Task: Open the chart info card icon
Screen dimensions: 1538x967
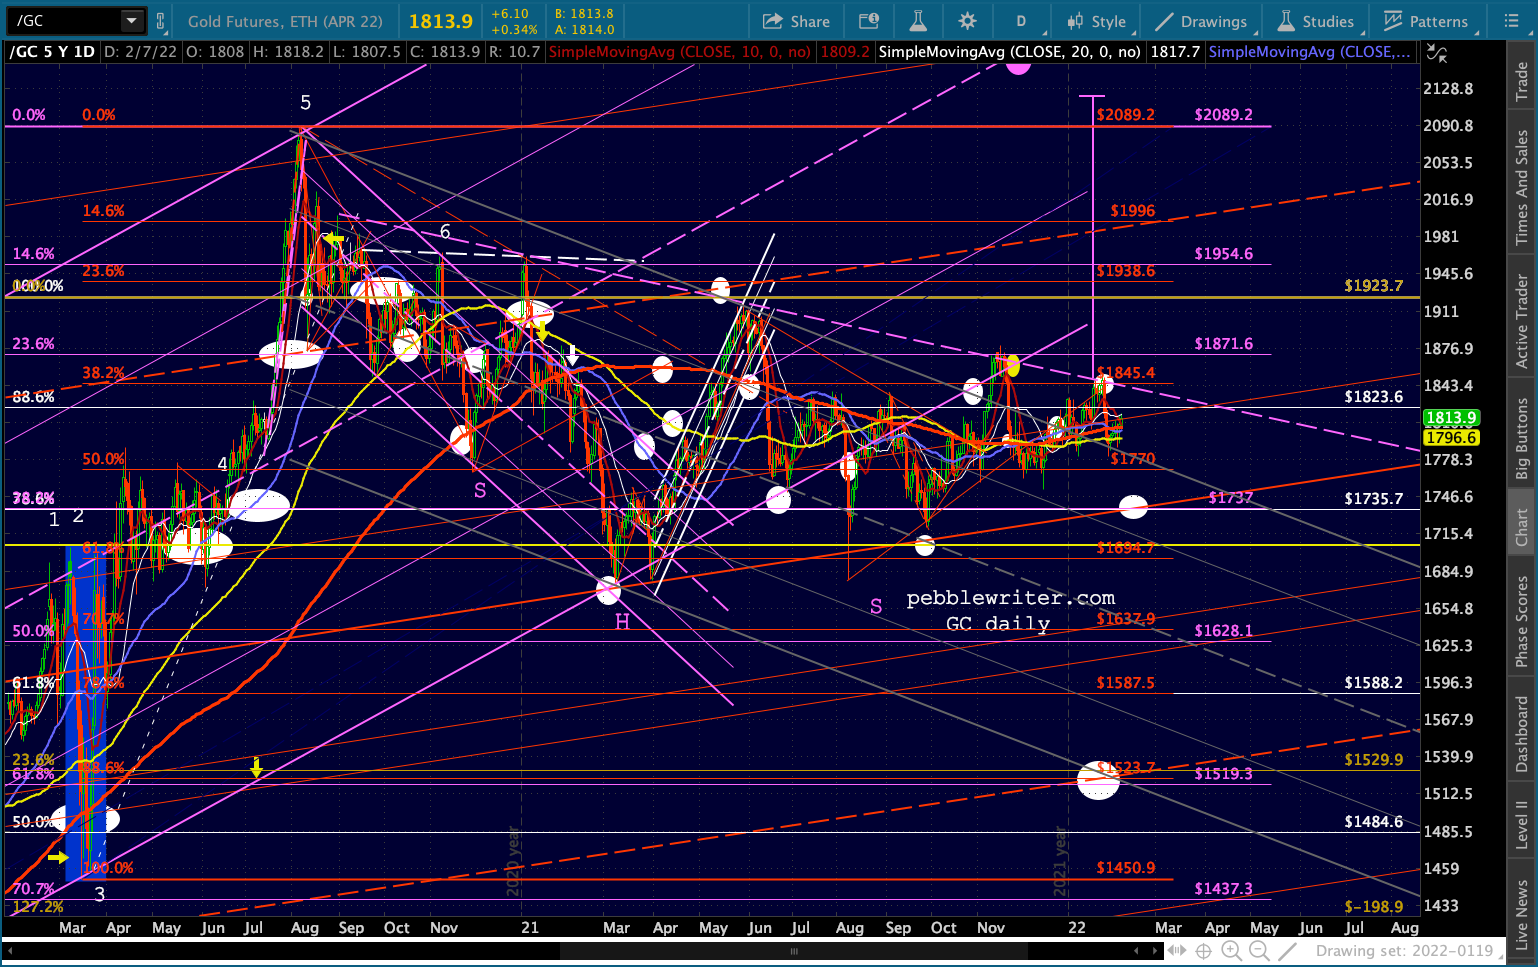Action: point(869,21)
